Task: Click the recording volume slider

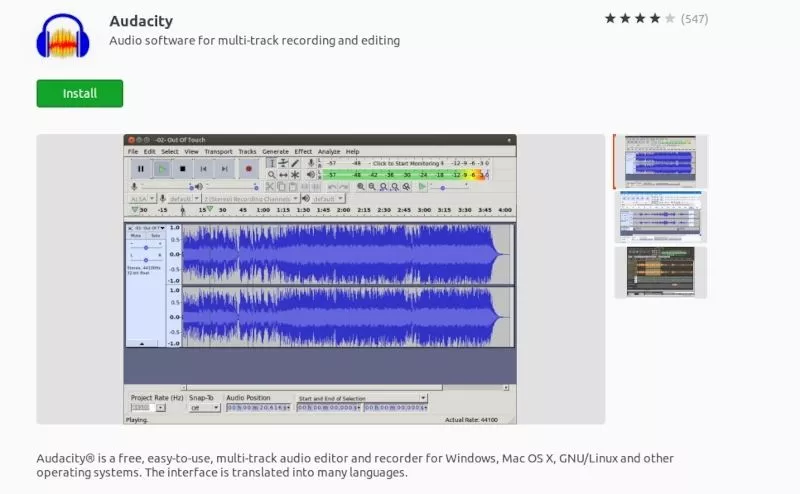Action: (x=166, y=187)
